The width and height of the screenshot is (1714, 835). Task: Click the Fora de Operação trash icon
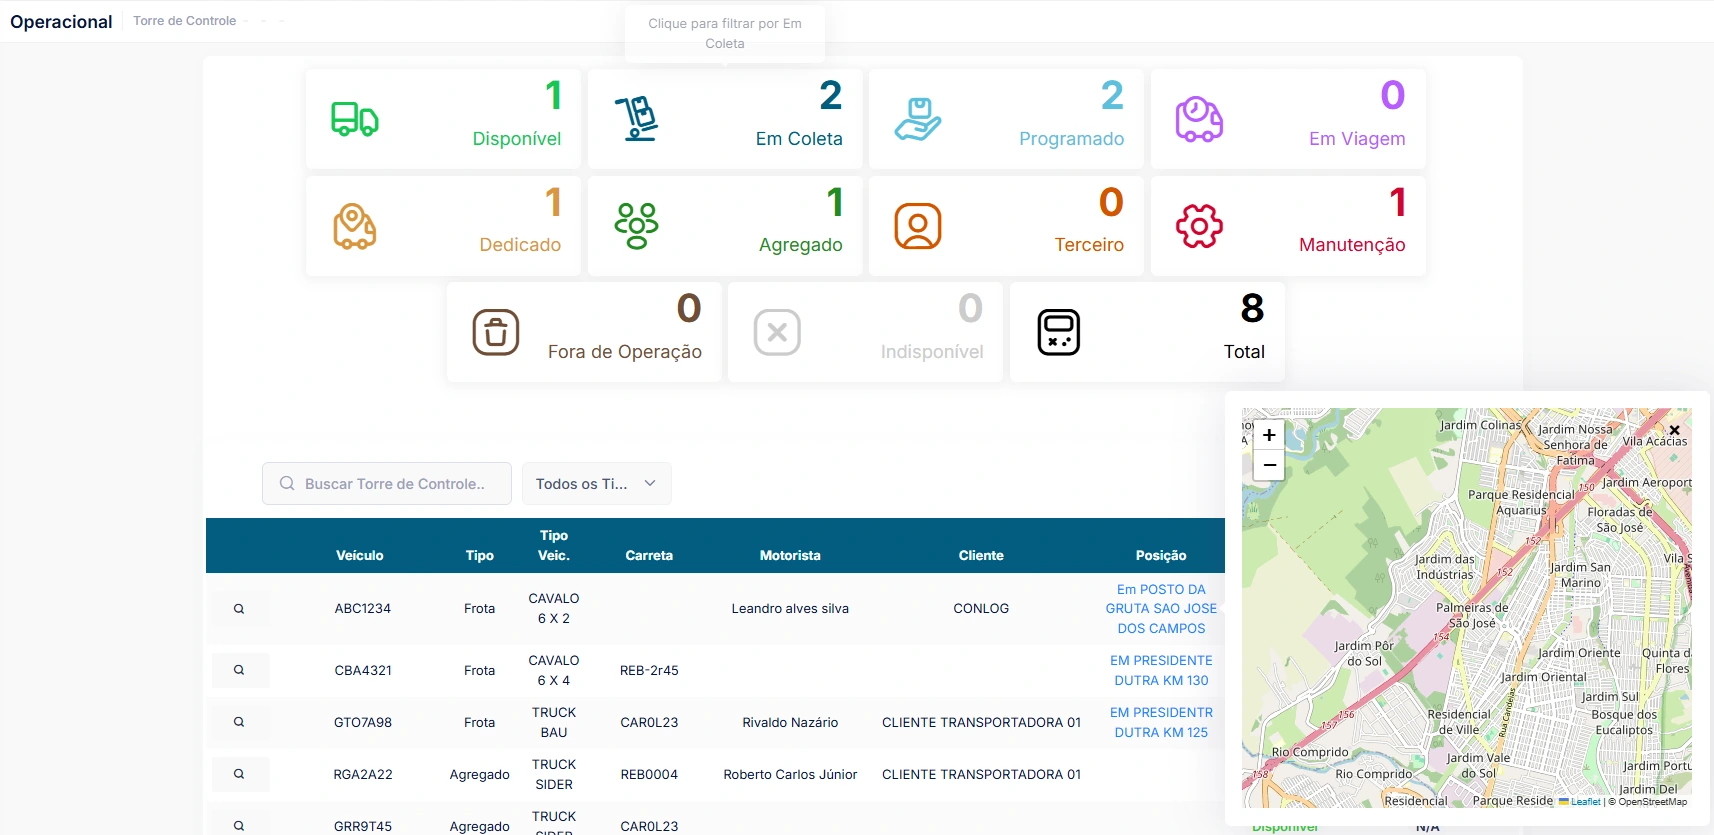click(x=496, y=332)
